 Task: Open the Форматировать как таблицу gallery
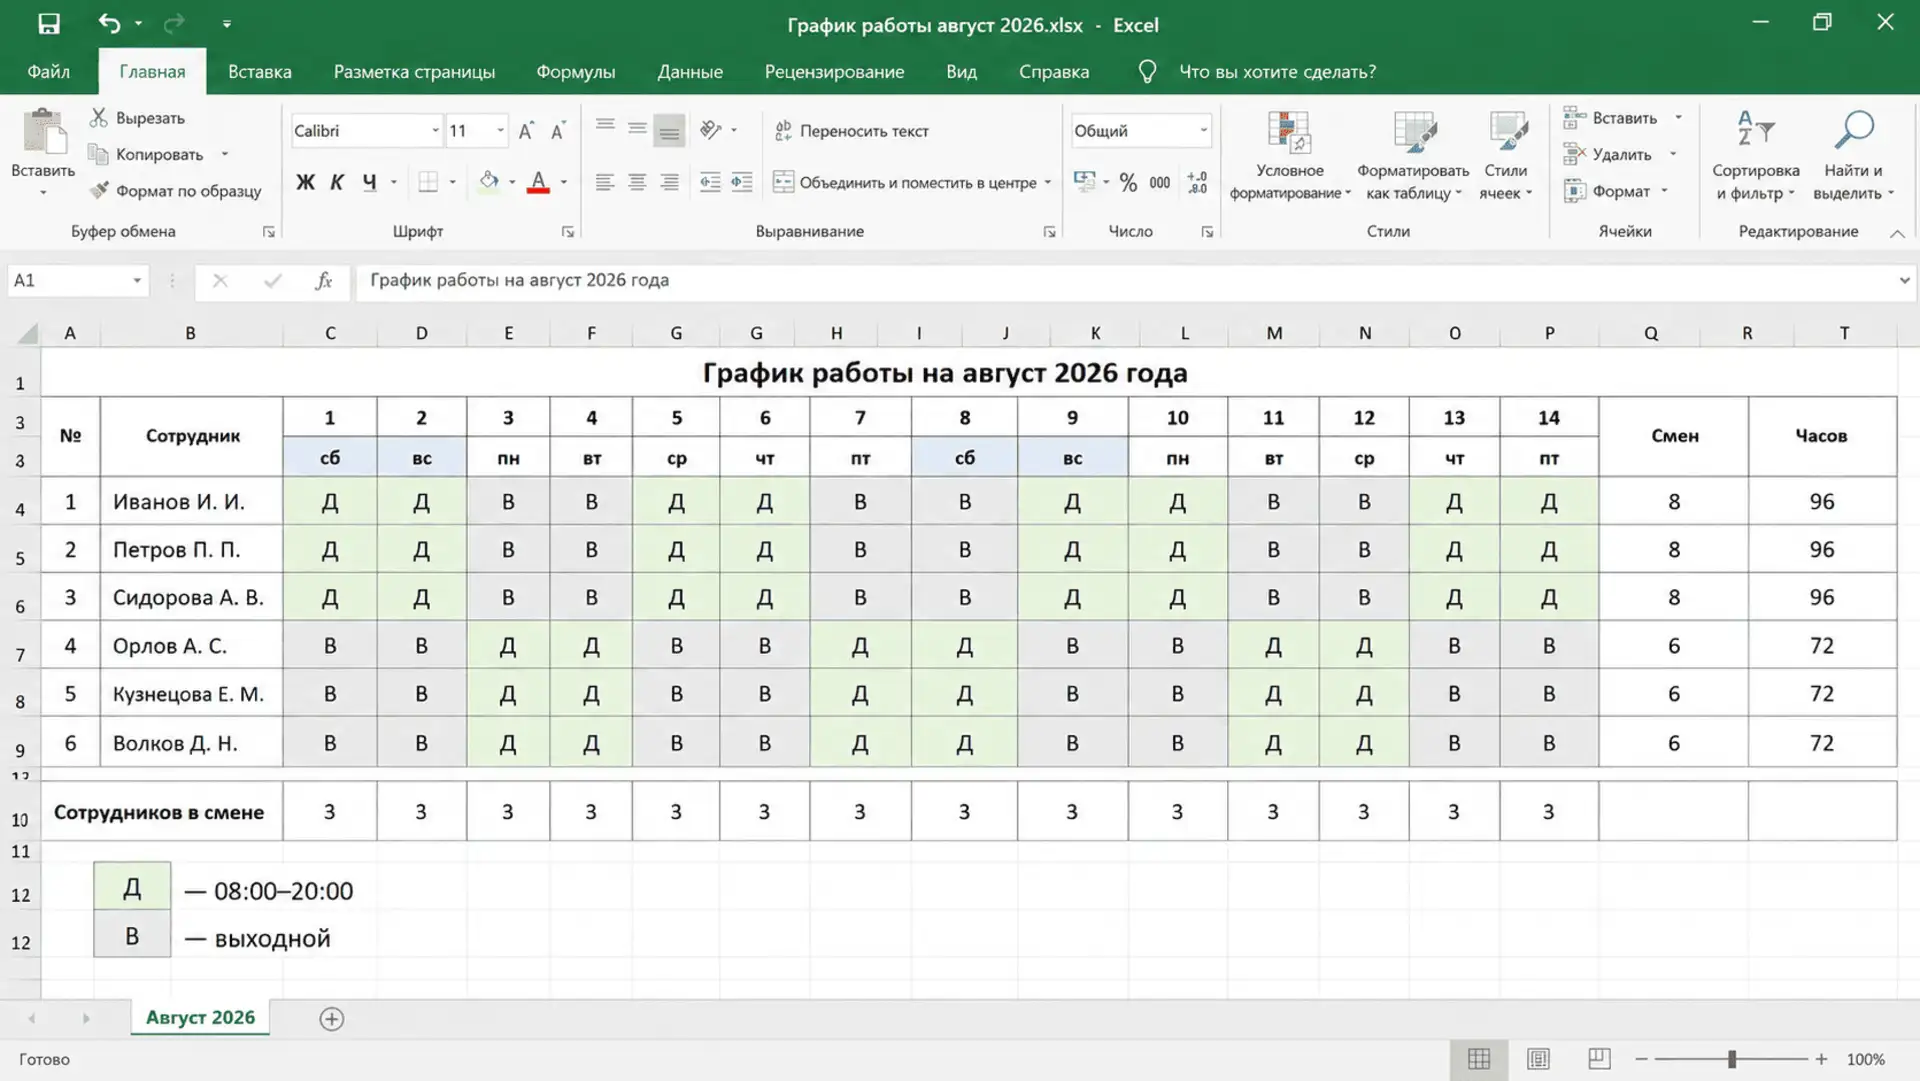pyautogui.click(x=1413, y=155)
